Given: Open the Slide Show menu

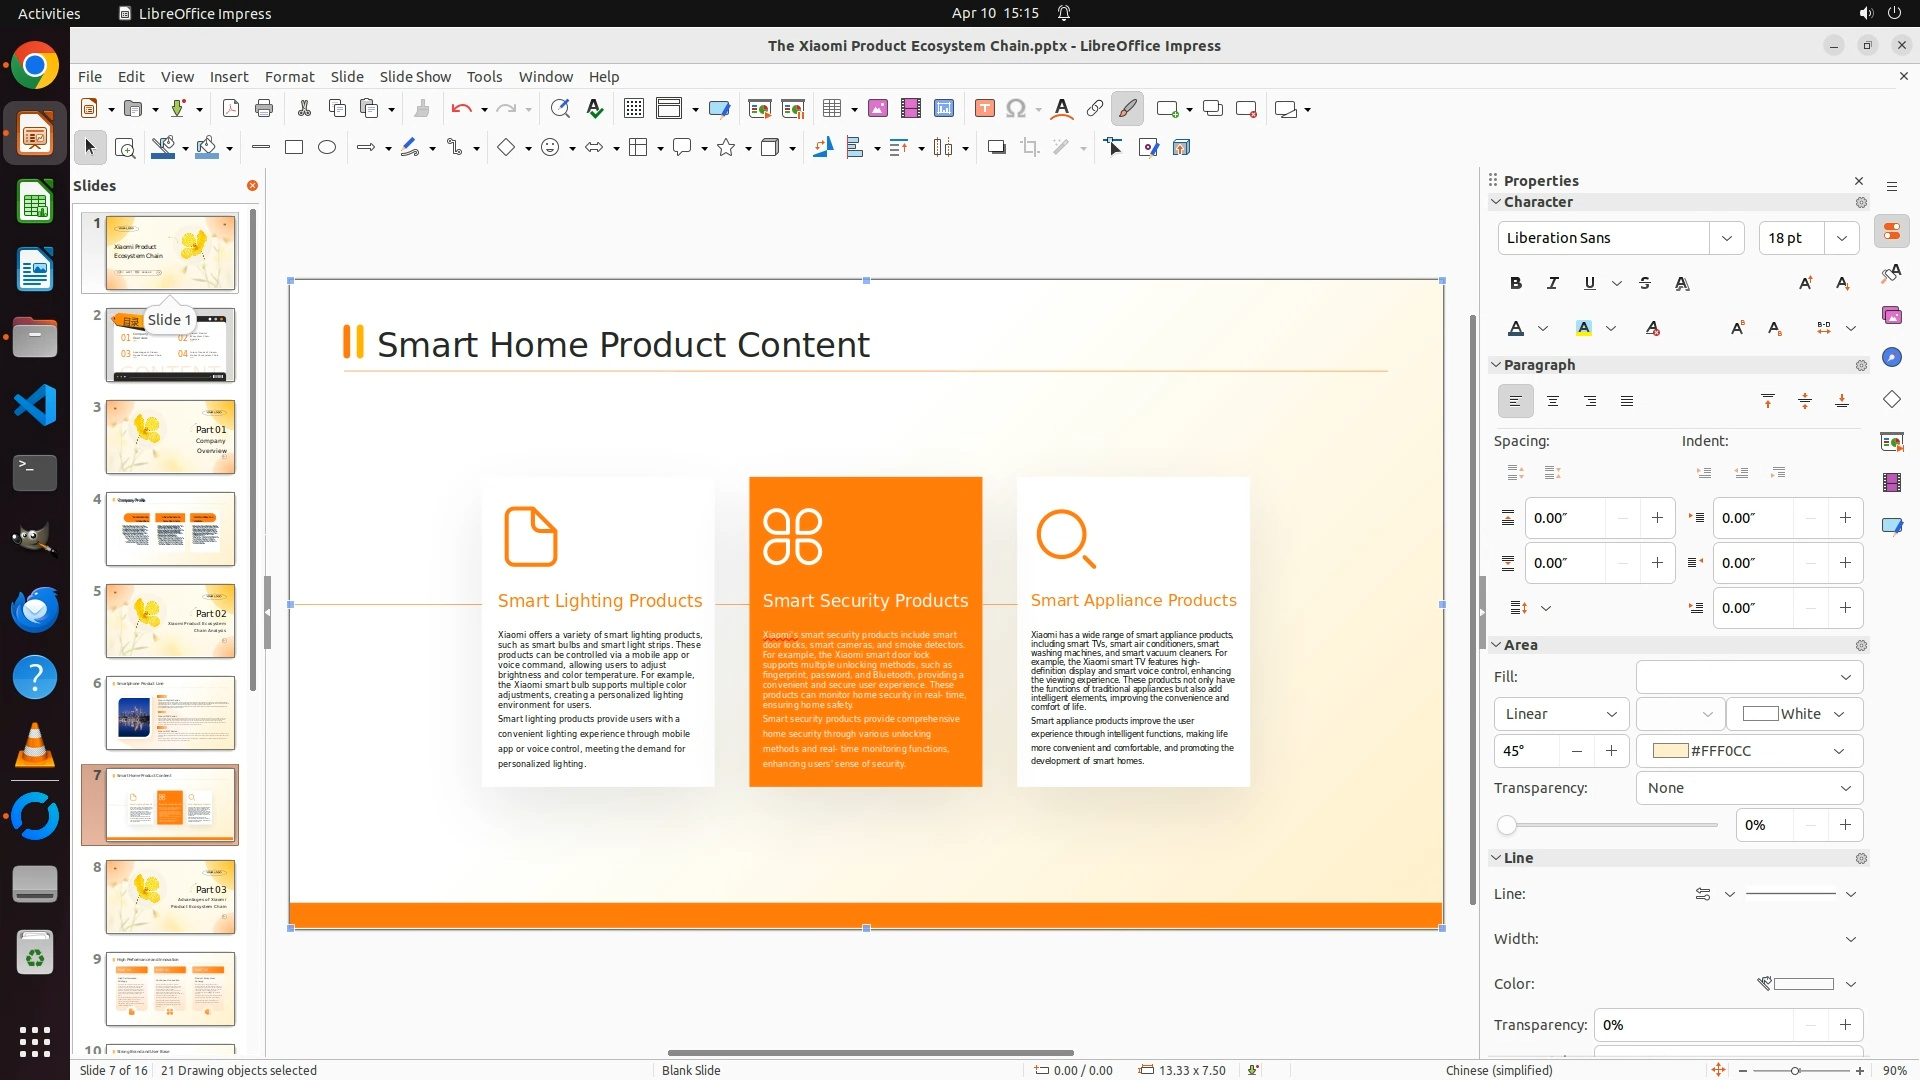Looking at the screenshot, I should (x=415, y=77).
